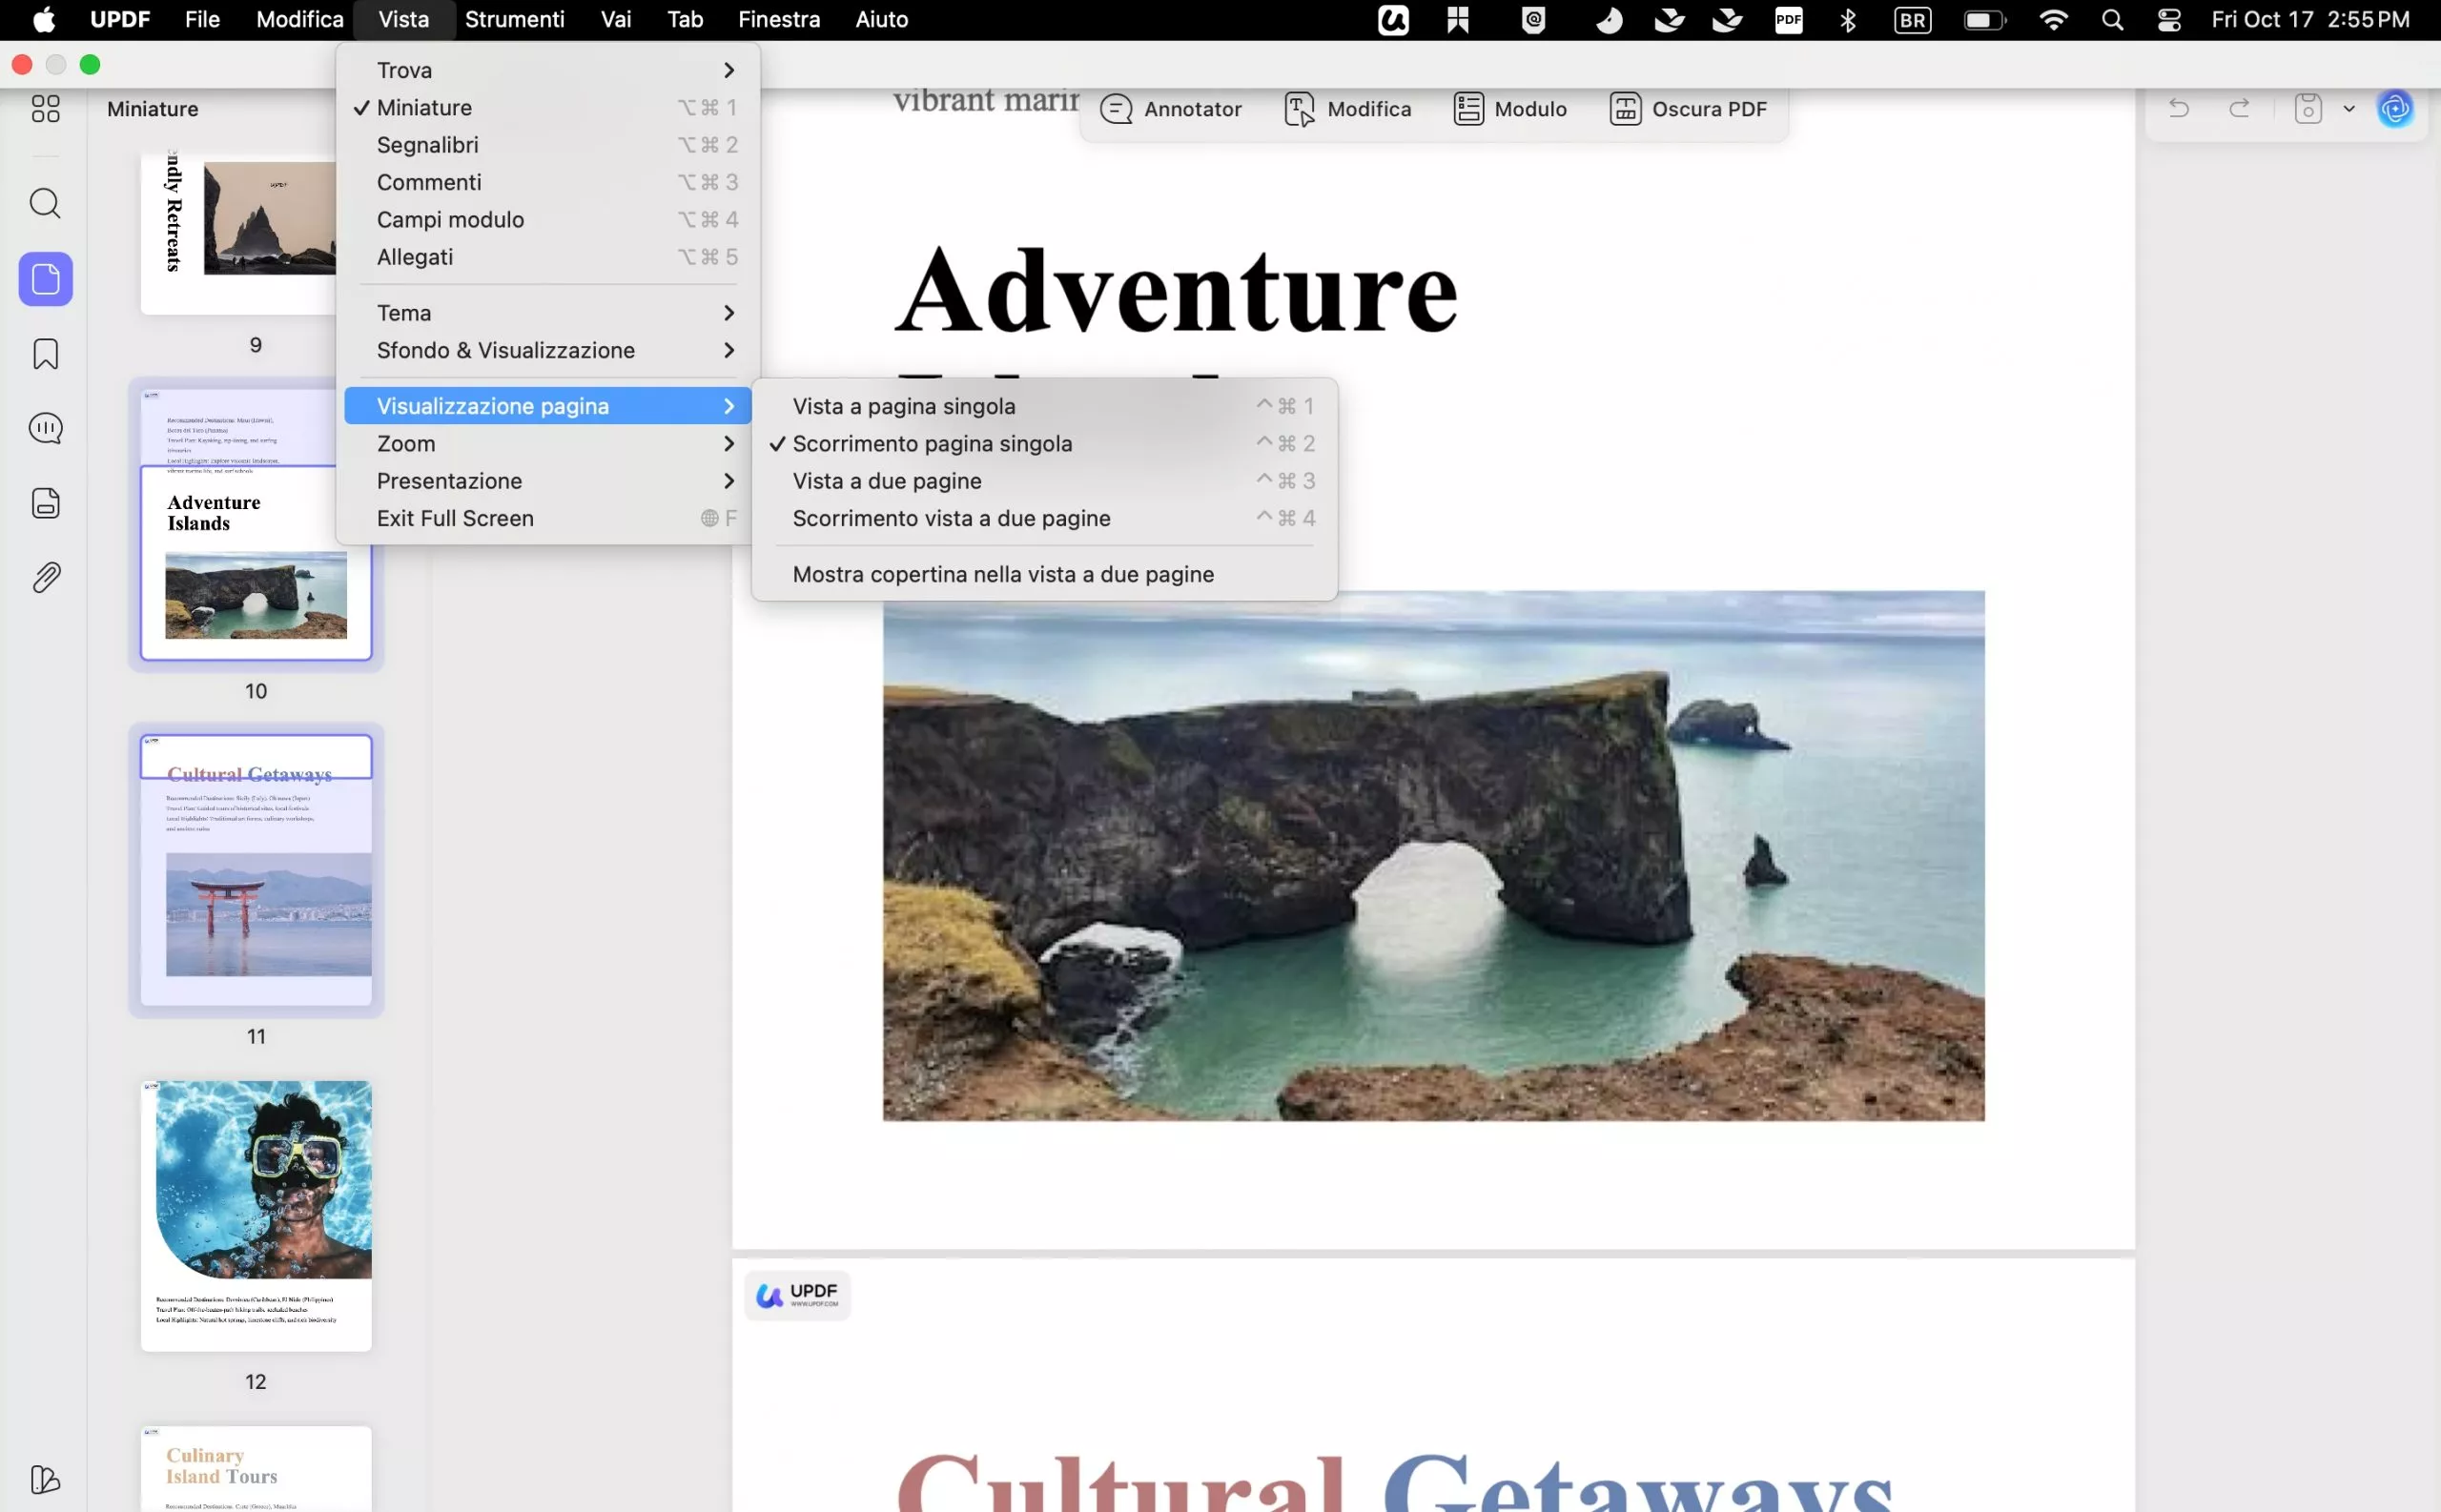Enable Mostra copertina nella vista a due pagine
The width and height of the screenshot is (2441, 1512).
point(1003,575)
